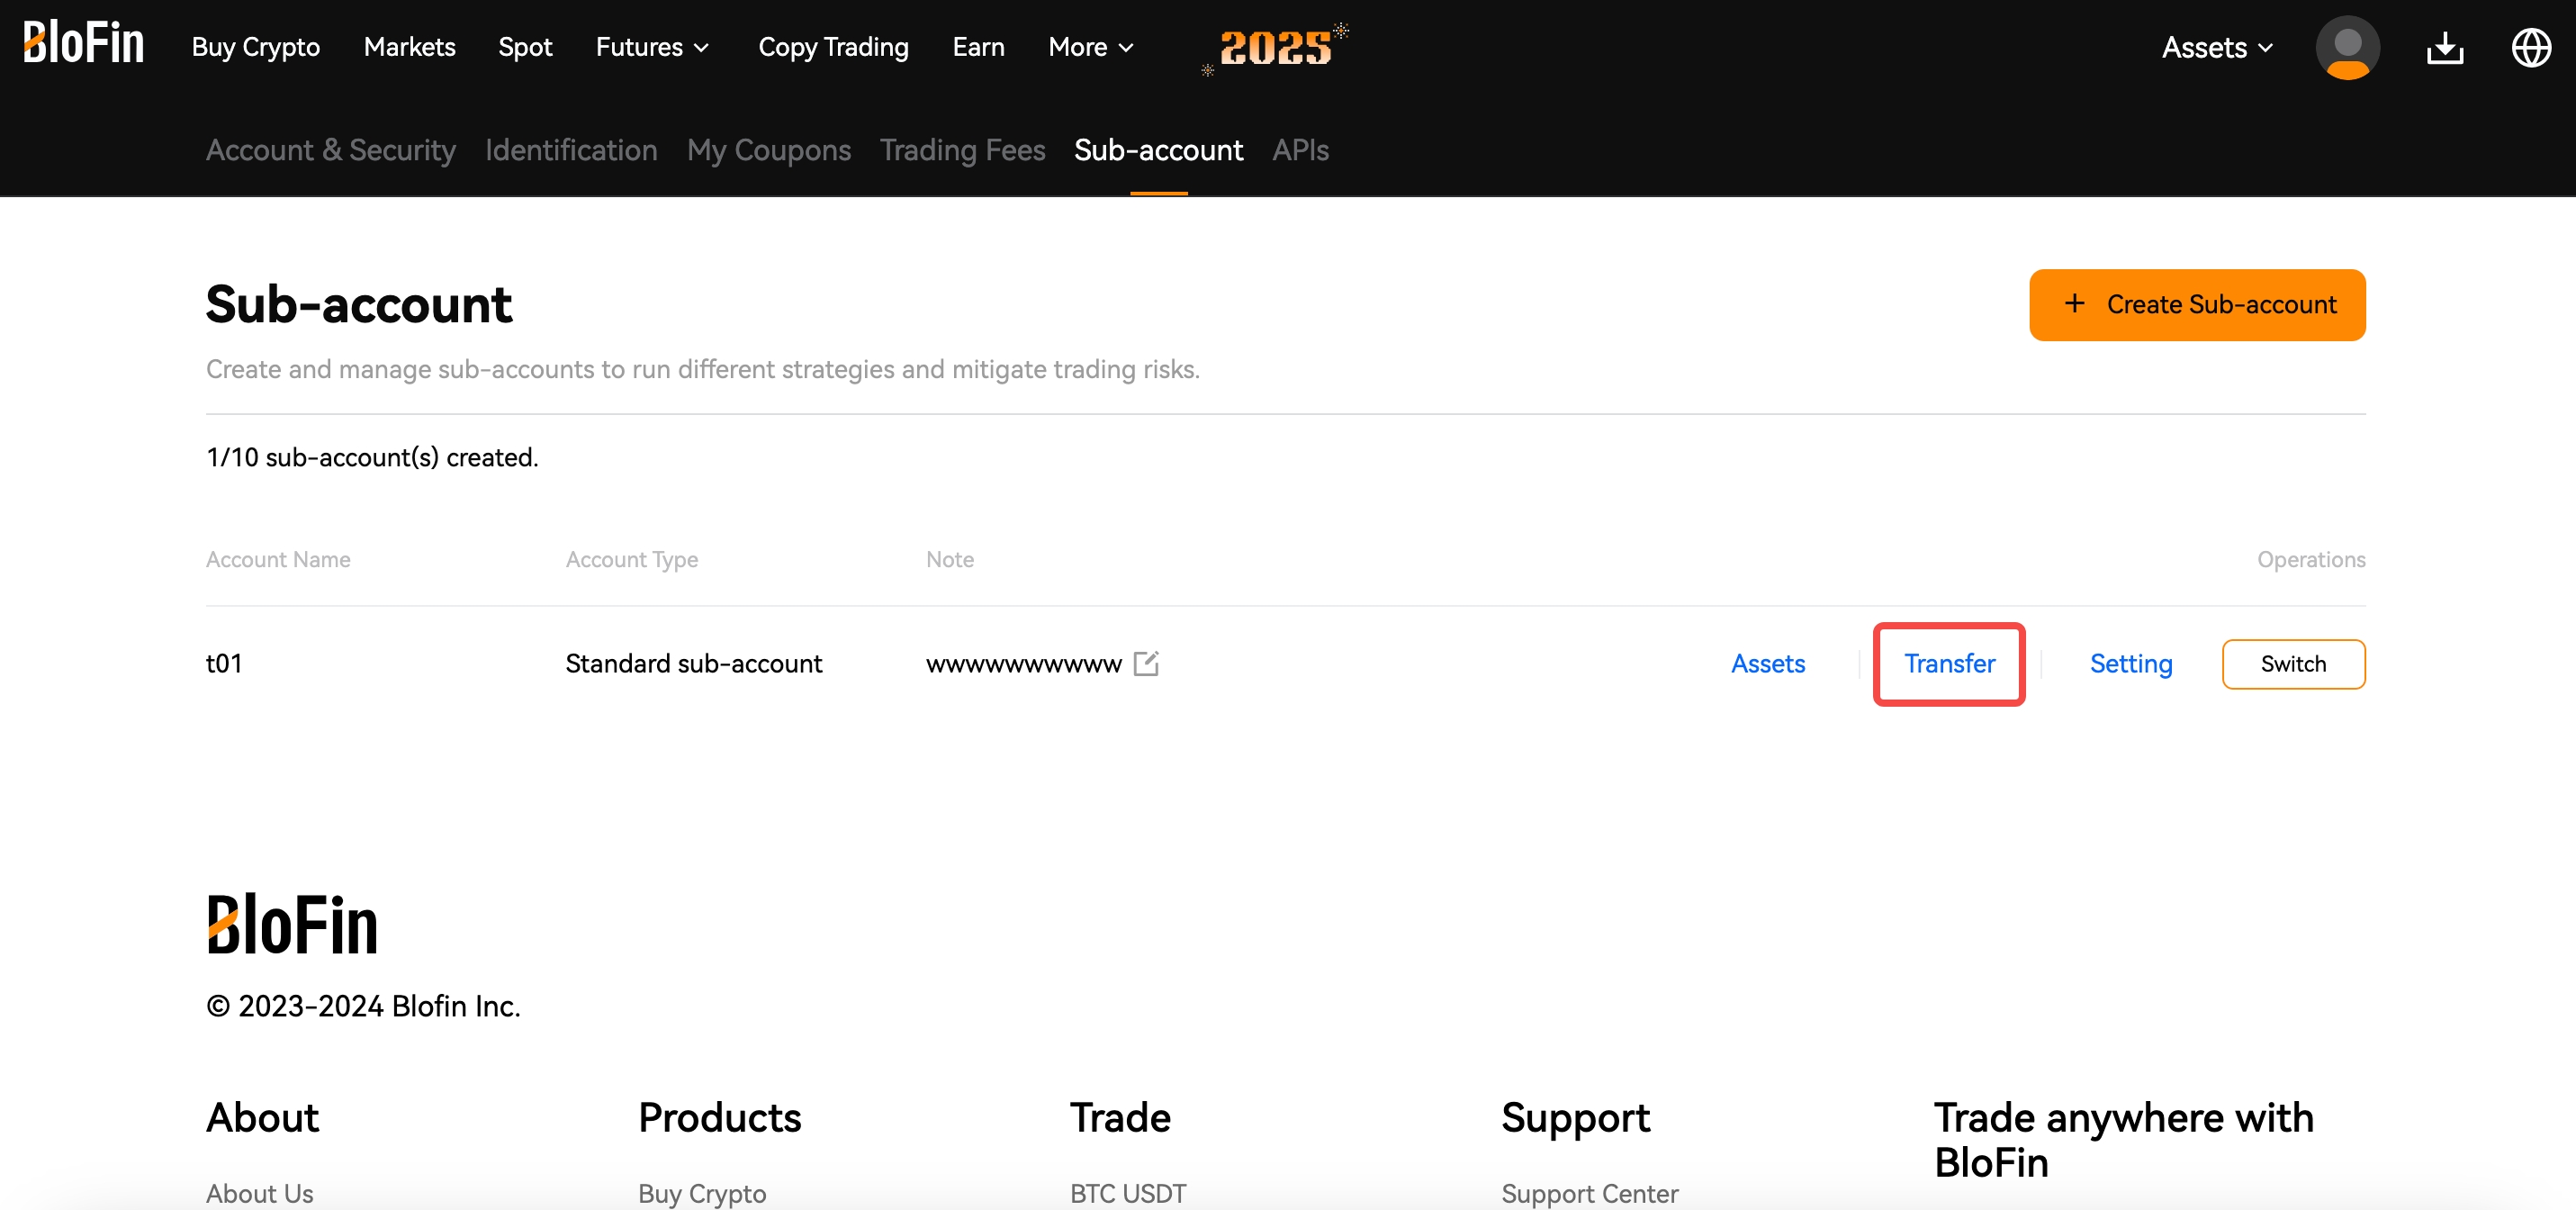Expand the Futures dropdown menu
Viewport: 2576px width, 1210px height.
click(652, 47)
